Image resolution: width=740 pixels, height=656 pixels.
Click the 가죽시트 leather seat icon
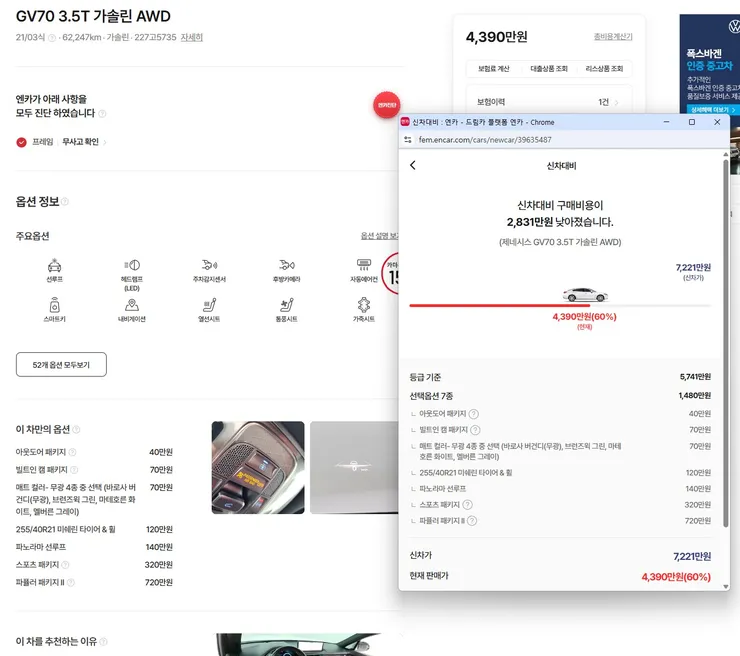tap(363, 305)
